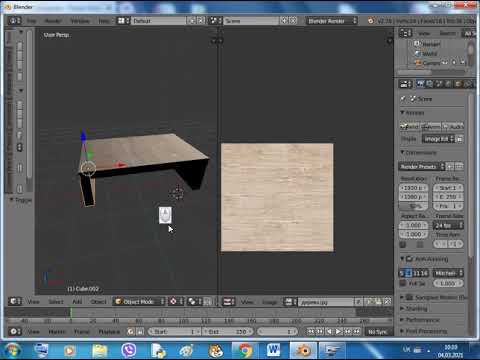Open the render Display mode dropdown

439,139
